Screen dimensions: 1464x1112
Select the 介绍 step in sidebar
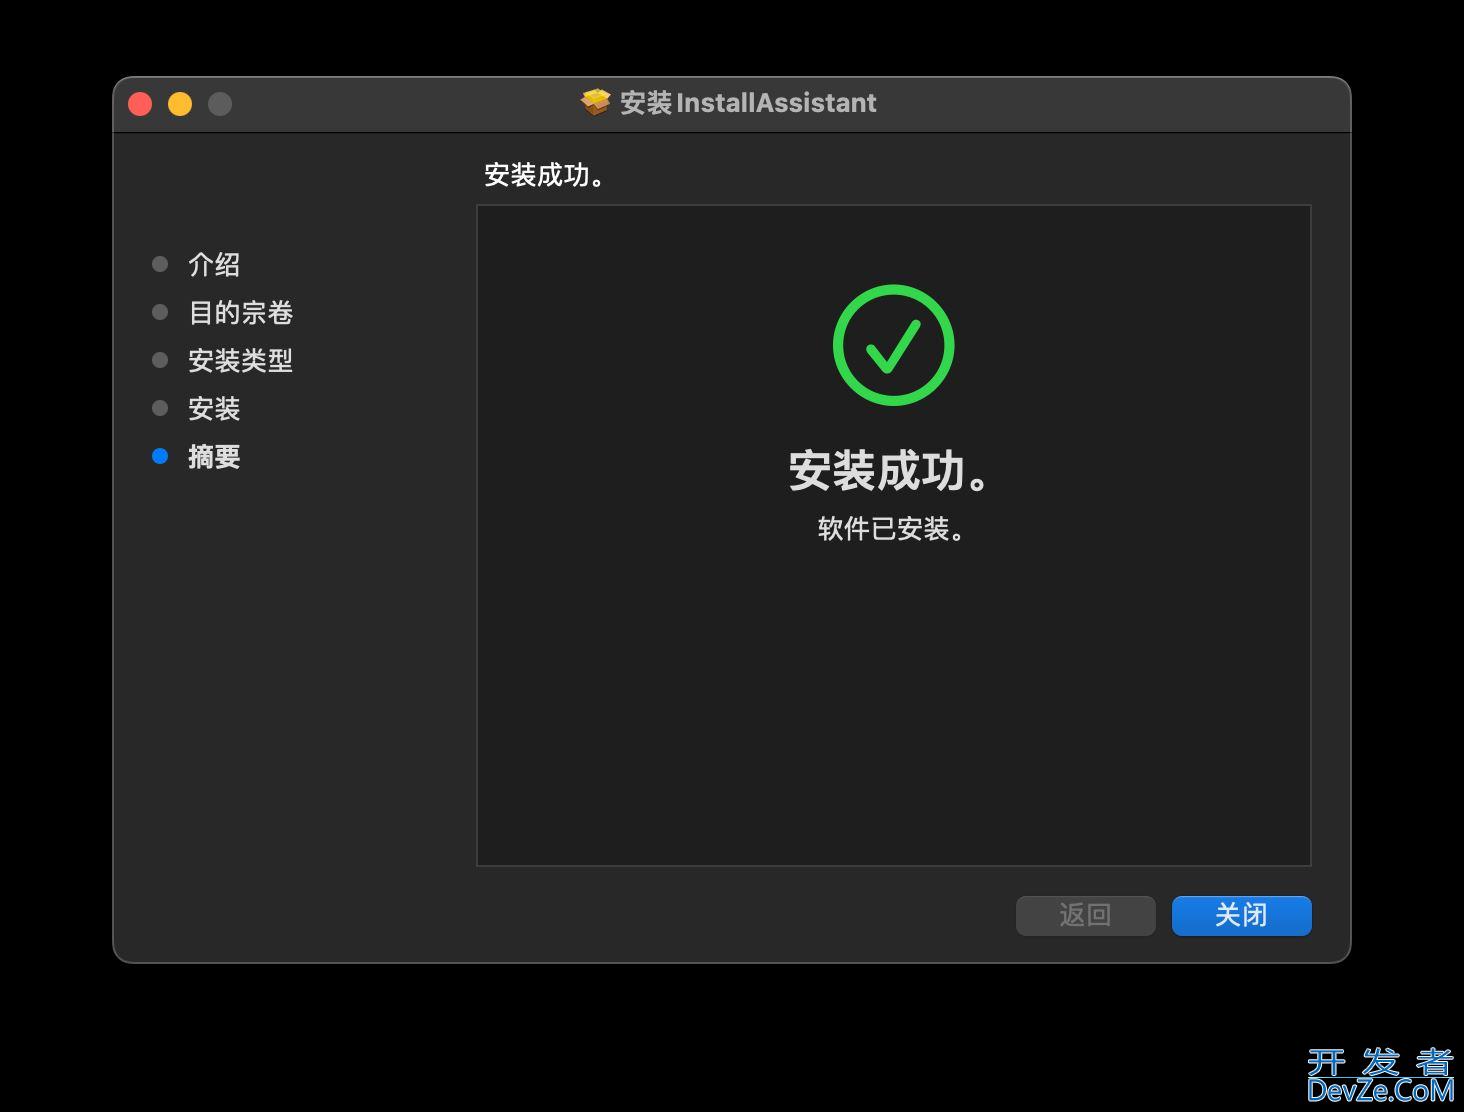pyautogui.click(x=214, y=264)
